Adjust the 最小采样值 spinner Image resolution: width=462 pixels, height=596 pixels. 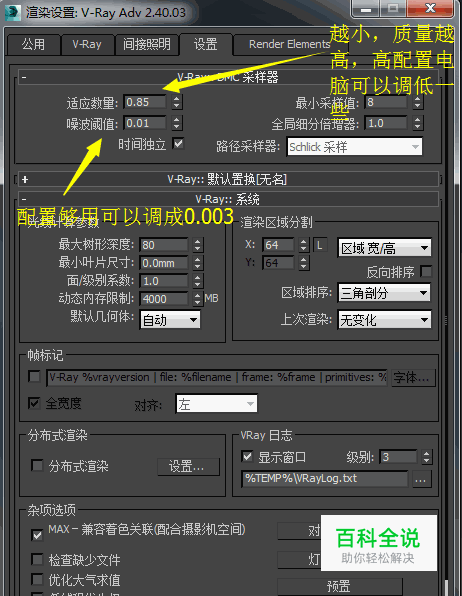(418, 102)
